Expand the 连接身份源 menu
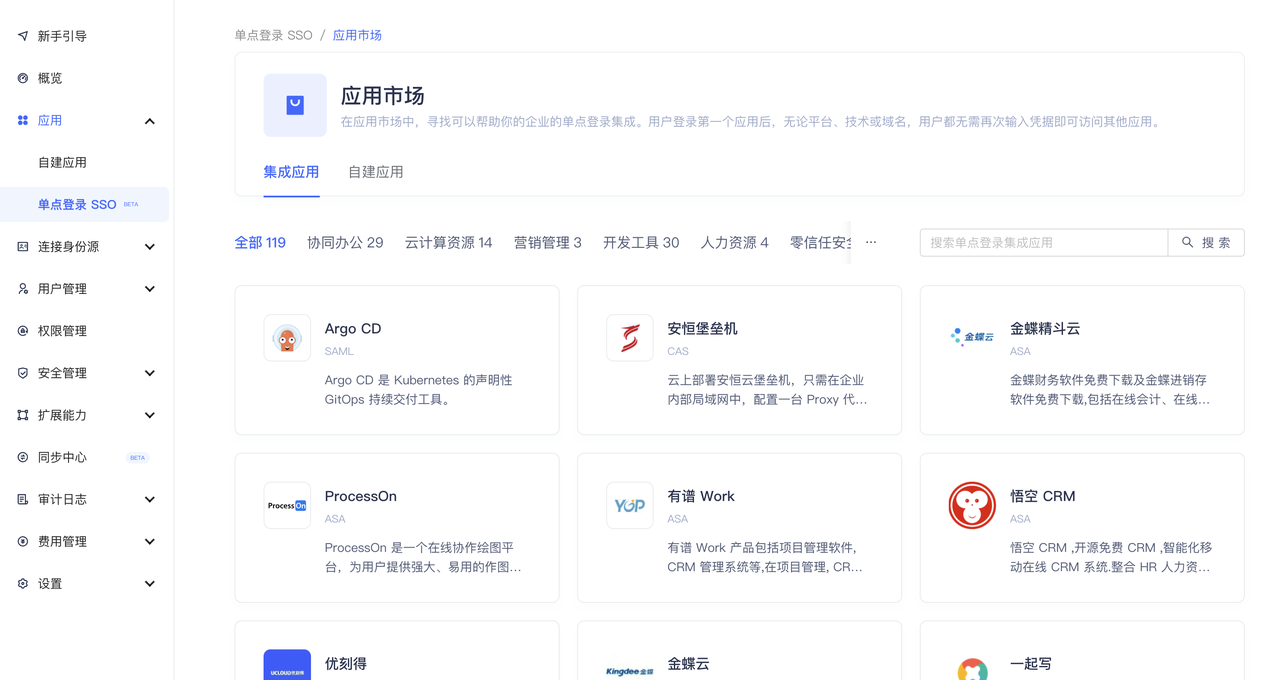Image resolution: width=1280 pixels, height=680 pixels. [149, 246]
